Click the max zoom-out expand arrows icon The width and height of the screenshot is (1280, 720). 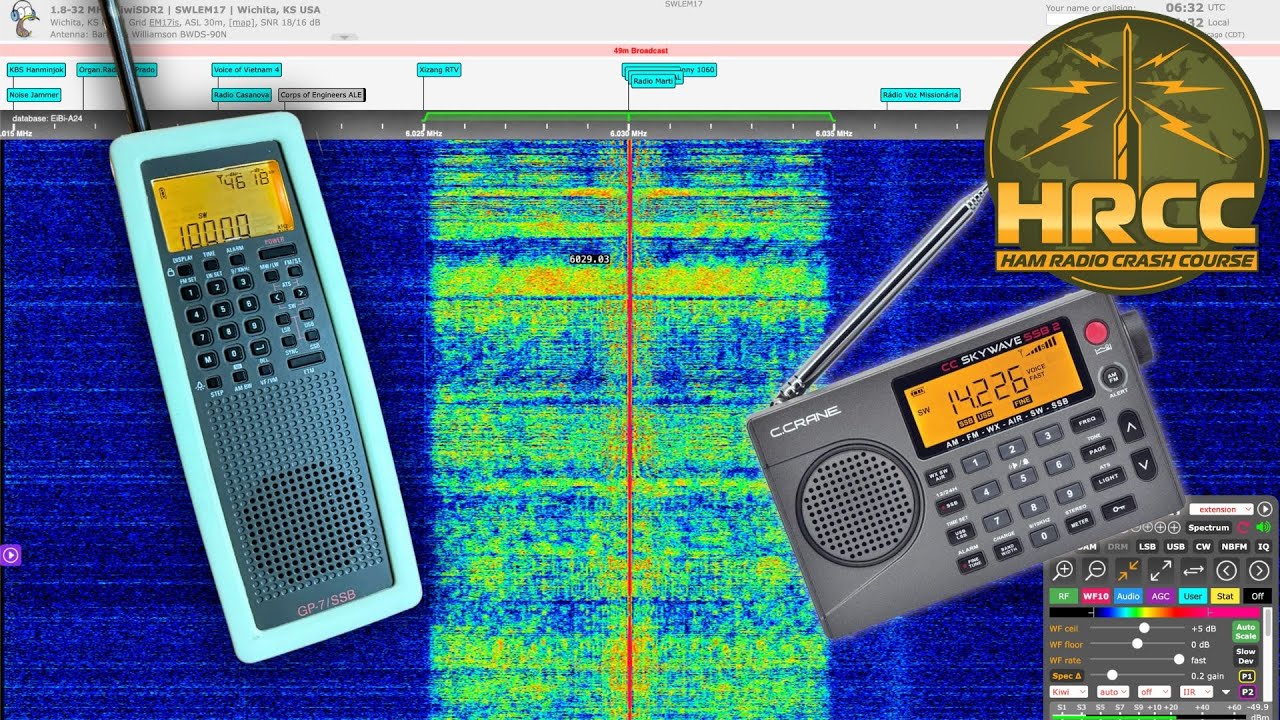point(1160,570)
